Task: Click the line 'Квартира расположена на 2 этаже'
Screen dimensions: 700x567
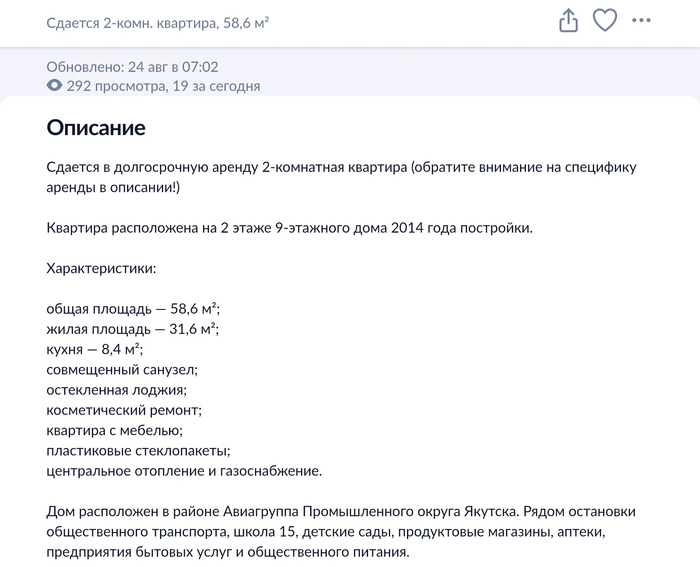Action: (x=290, y=228)
